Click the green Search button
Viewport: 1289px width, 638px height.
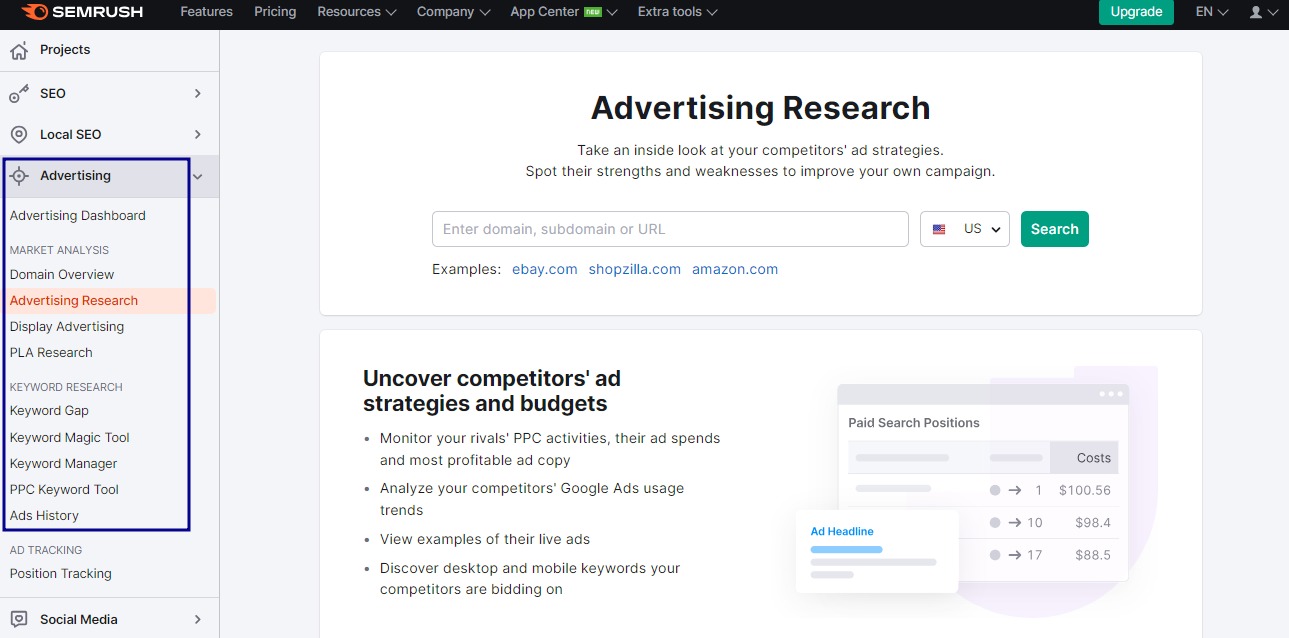tap(1055, 229)
